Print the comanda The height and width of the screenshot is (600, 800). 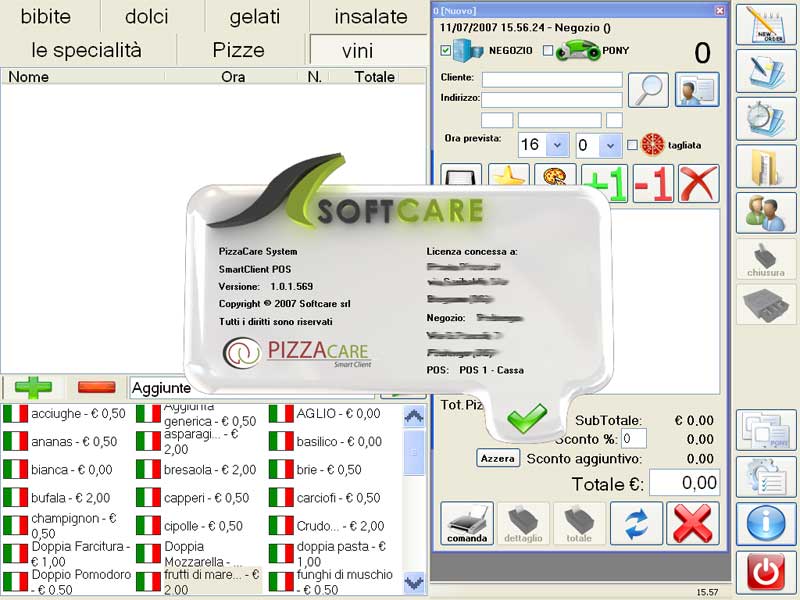(467, 523)
